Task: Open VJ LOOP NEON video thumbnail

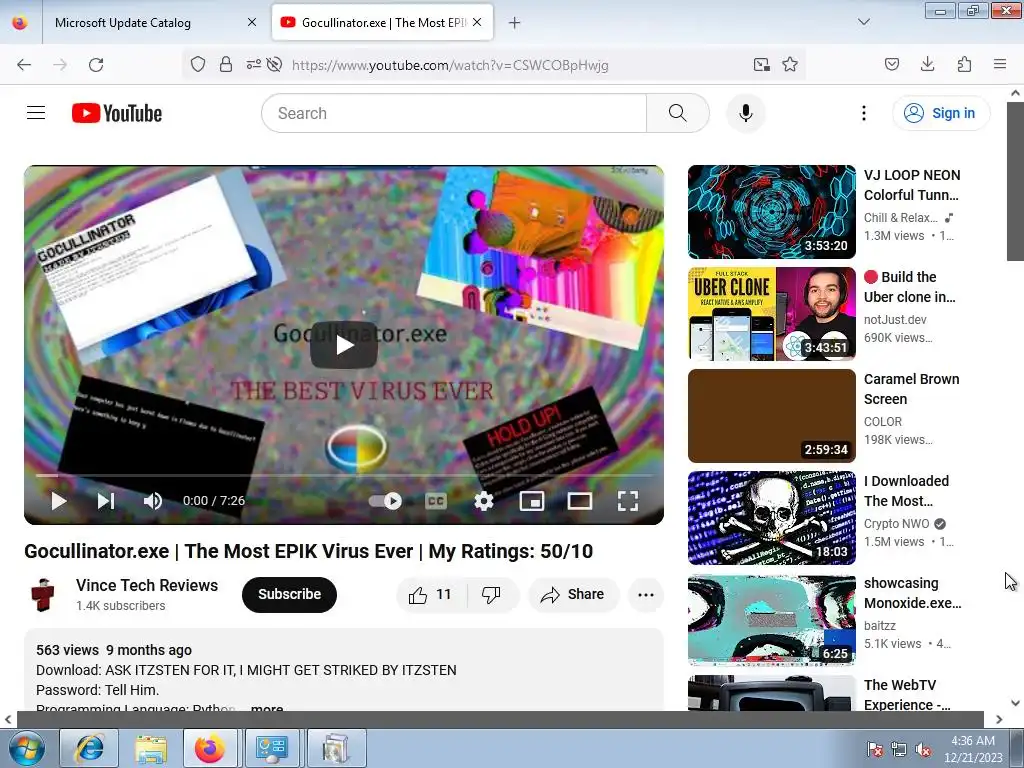Action: click(771, 212)
